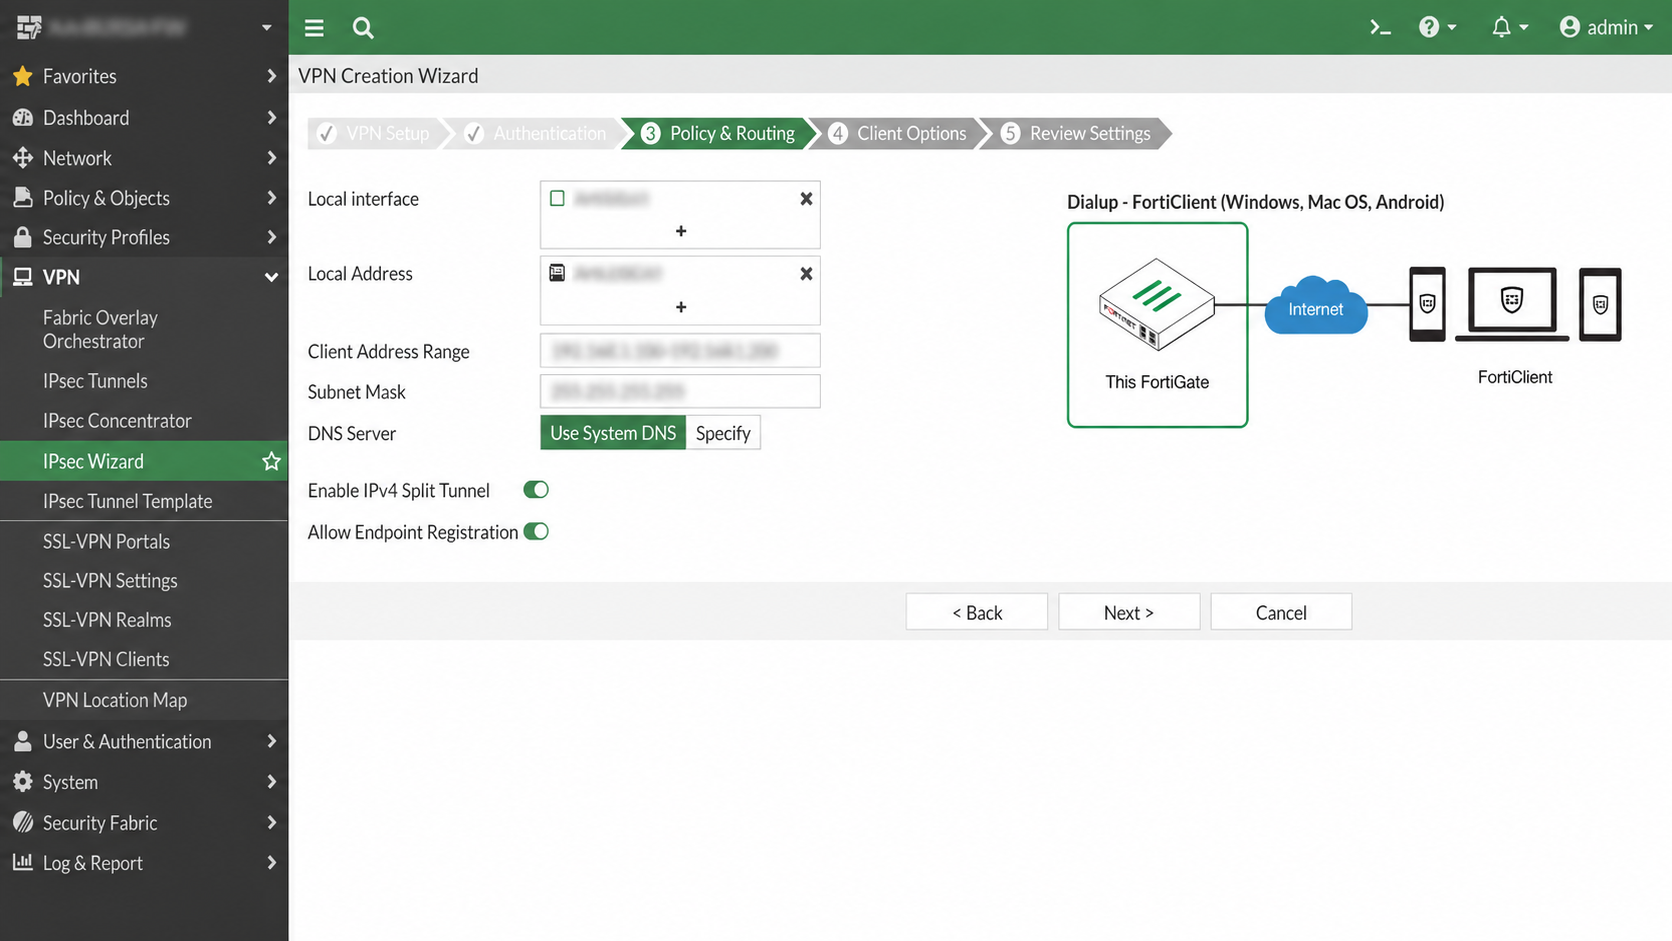Remove the Local interface entry with X
Image resolution: width=1672 pixels, height=941 pixels.
click(806, 199)
